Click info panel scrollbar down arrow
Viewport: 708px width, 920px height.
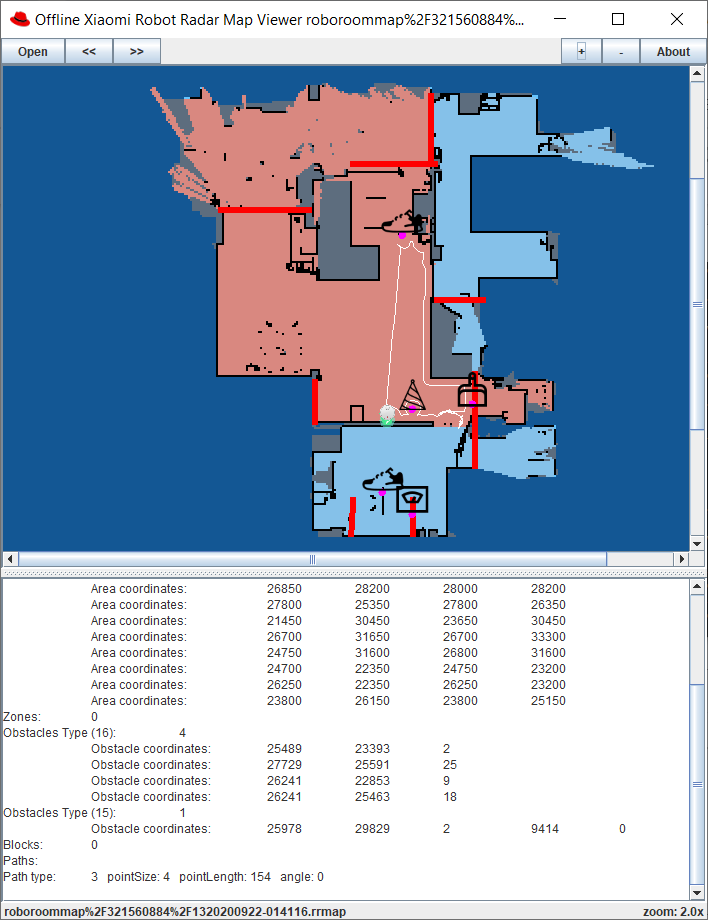pos(697,893)
